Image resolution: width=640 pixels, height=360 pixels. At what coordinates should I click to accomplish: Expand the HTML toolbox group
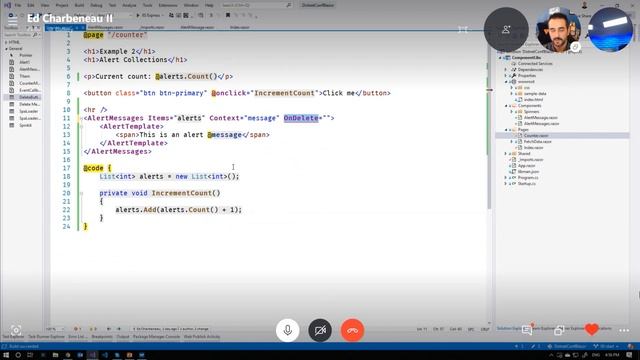(x=7, y=42)
